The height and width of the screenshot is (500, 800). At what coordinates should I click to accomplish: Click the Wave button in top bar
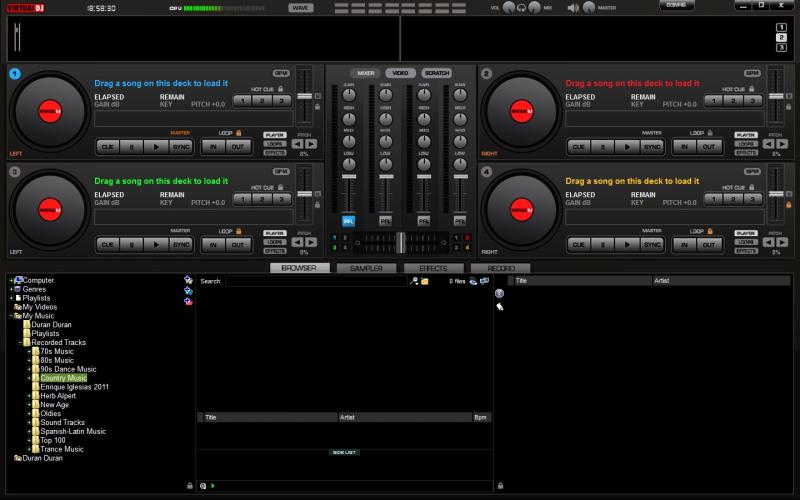click(301, 8)
